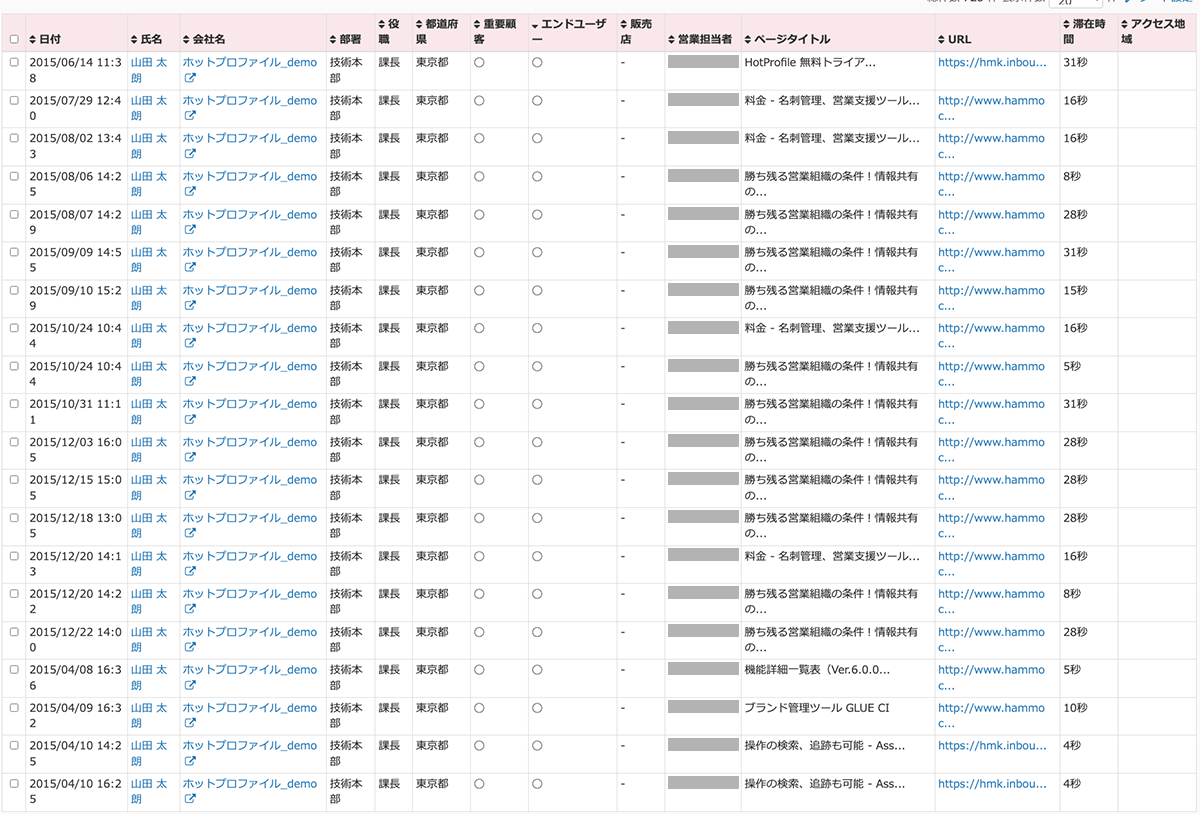Open the https://hmk.inbou... URL in first row
Image resolution: width=1200 pixels, height=814 pixels.
point(991,62)
